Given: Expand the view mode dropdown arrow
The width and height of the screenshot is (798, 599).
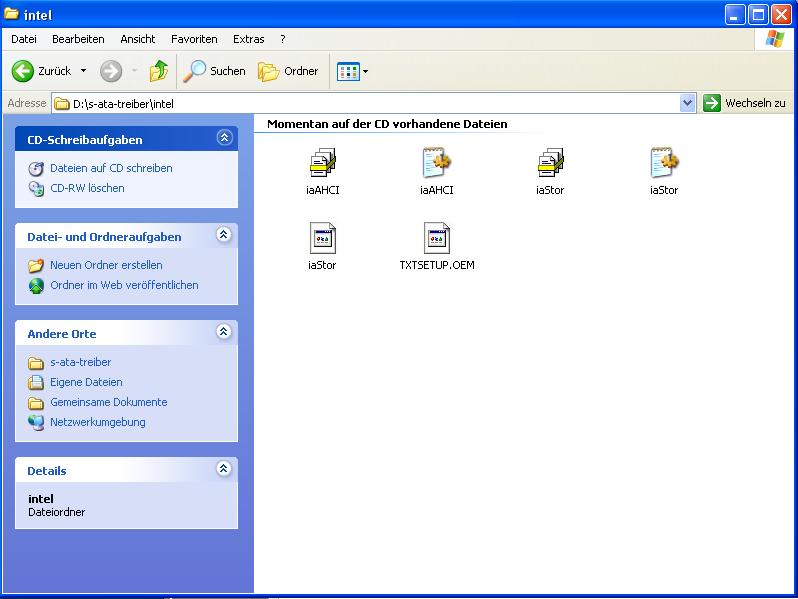Looking at the screenshot, I should tap(365, 71).
